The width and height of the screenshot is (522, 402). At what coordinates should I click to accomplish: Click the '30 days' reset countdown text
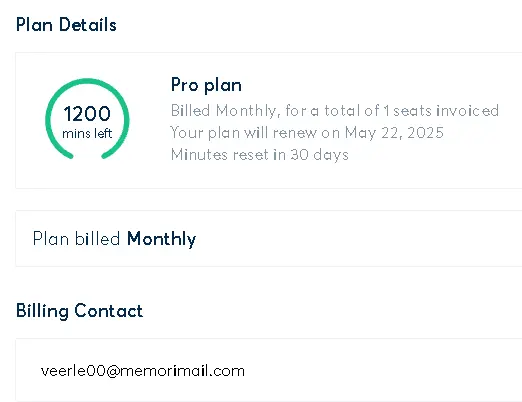[319, 155]
